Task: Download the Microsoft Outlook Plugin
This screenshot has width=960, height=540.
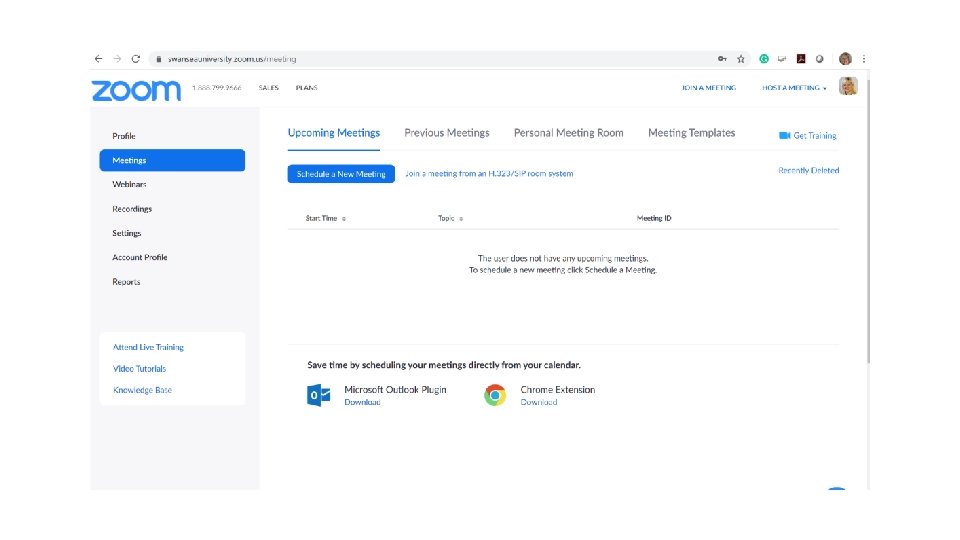Action: [x=362, y=402]
